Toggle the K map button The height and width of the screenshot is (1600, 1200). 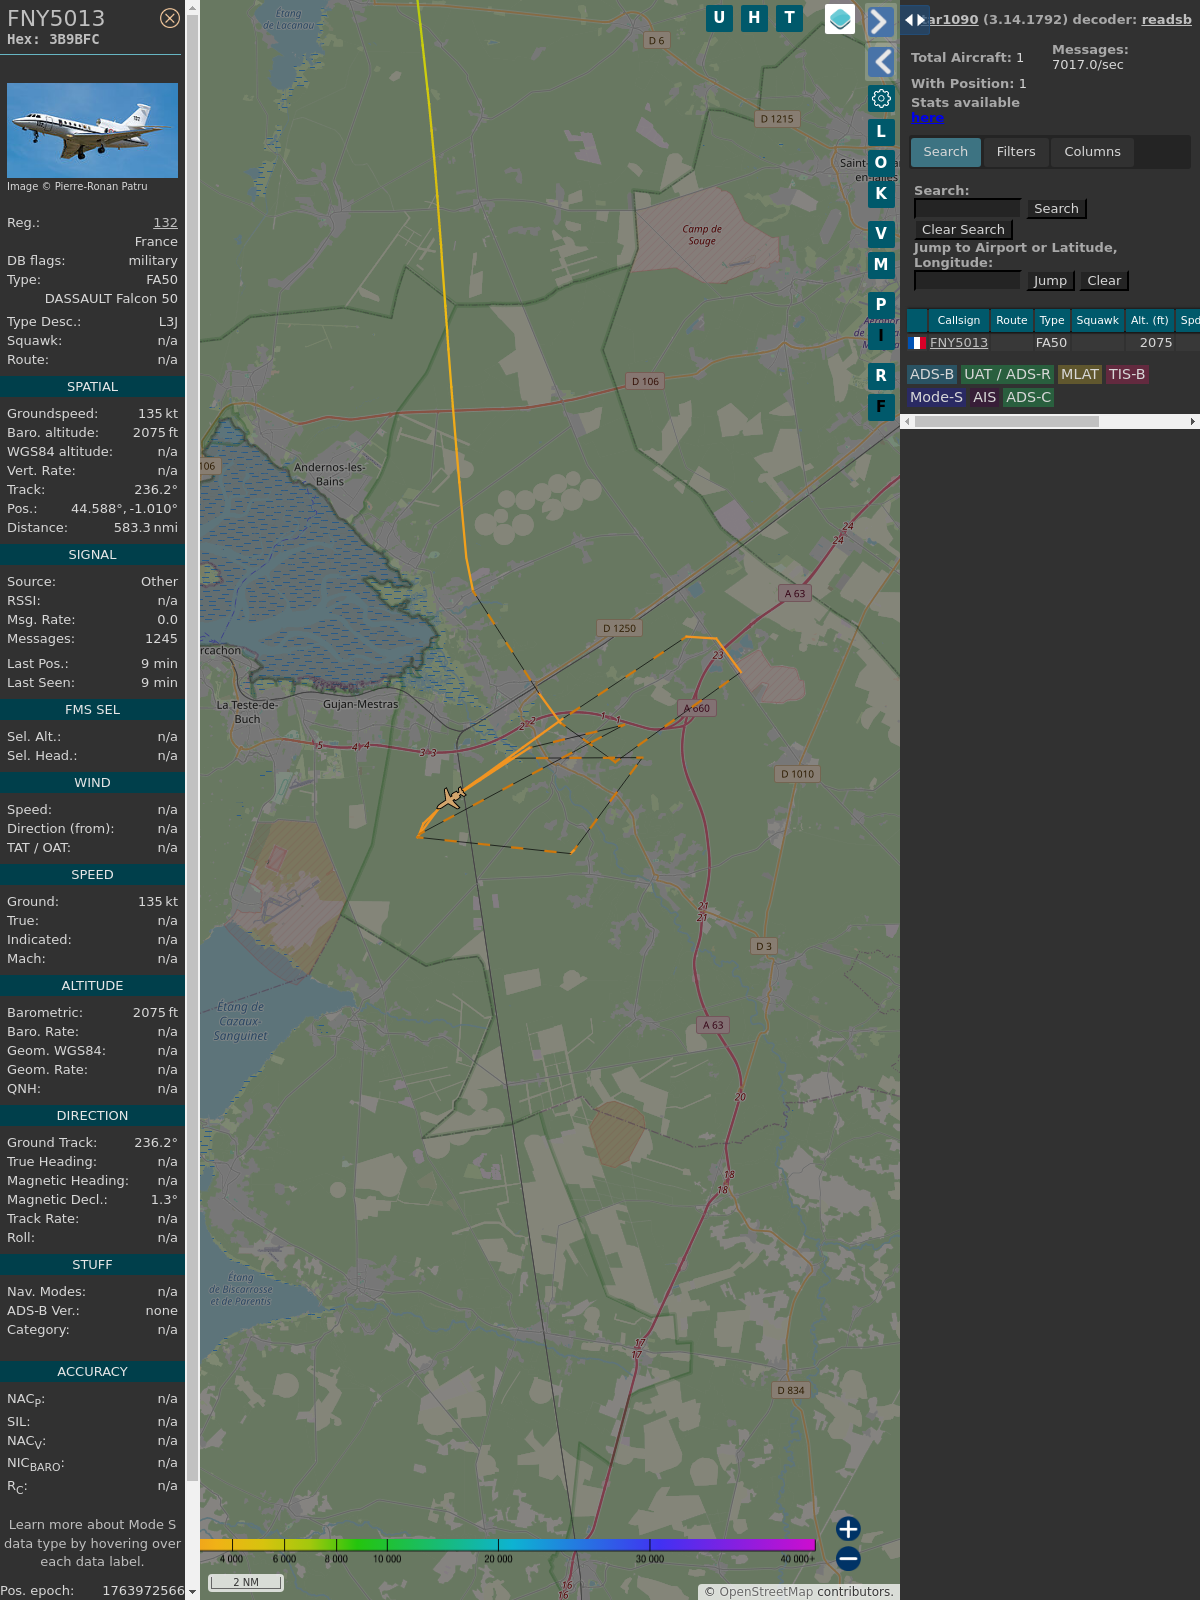click(x=881, y=194)
